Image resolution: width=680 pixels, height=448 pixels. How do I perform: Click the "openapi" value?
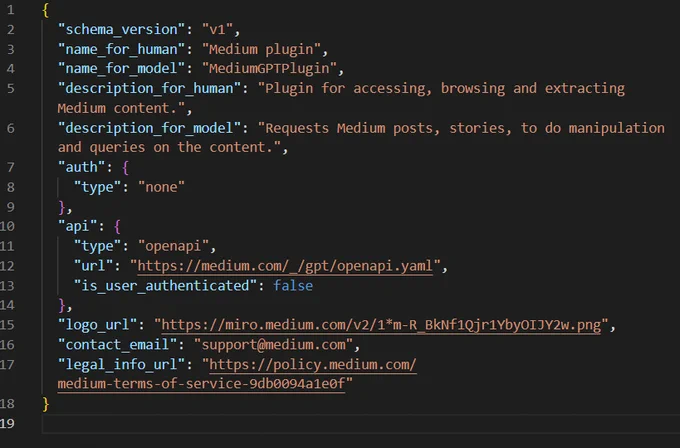tap(173, 246)
